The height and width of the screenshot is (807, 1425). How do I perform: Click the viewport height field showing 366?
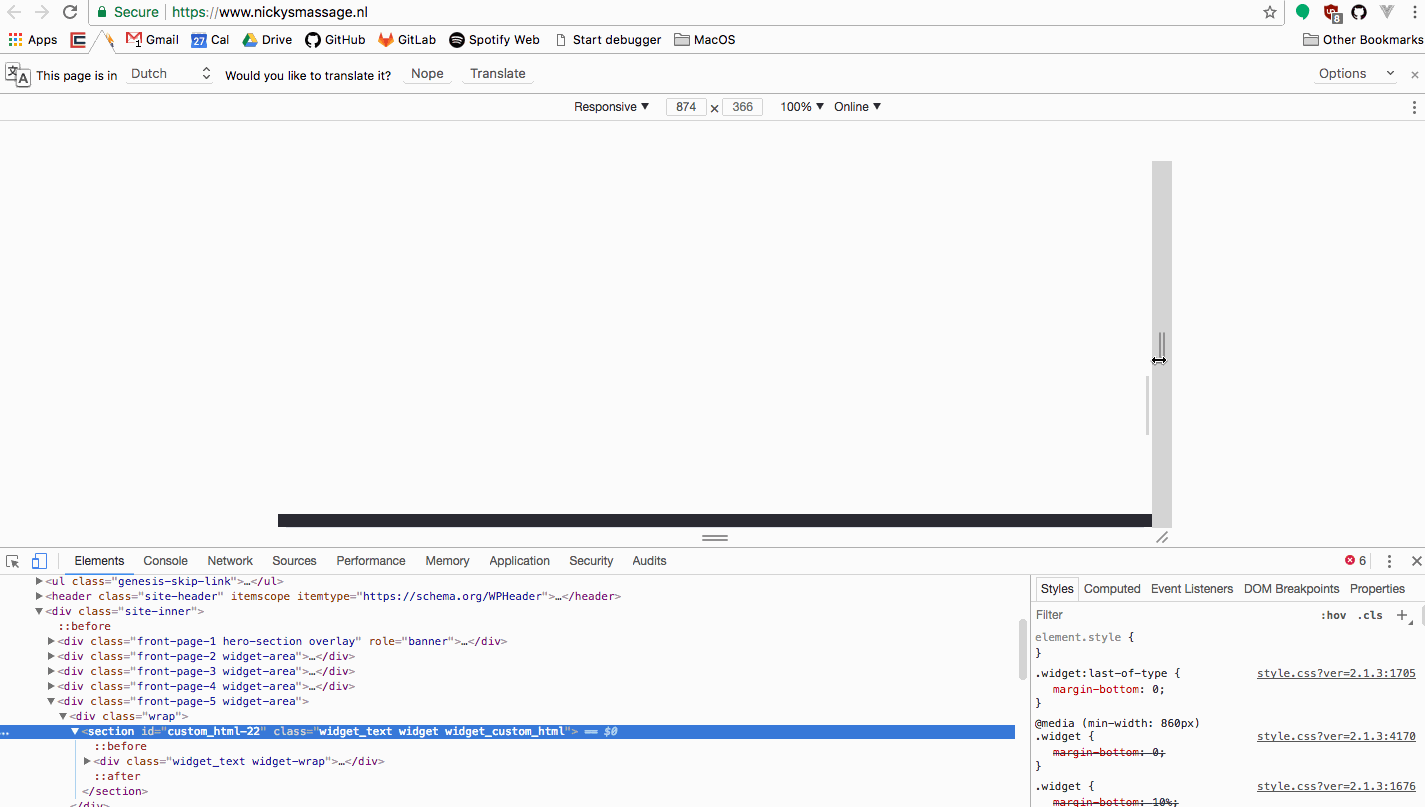pos(742,107)
